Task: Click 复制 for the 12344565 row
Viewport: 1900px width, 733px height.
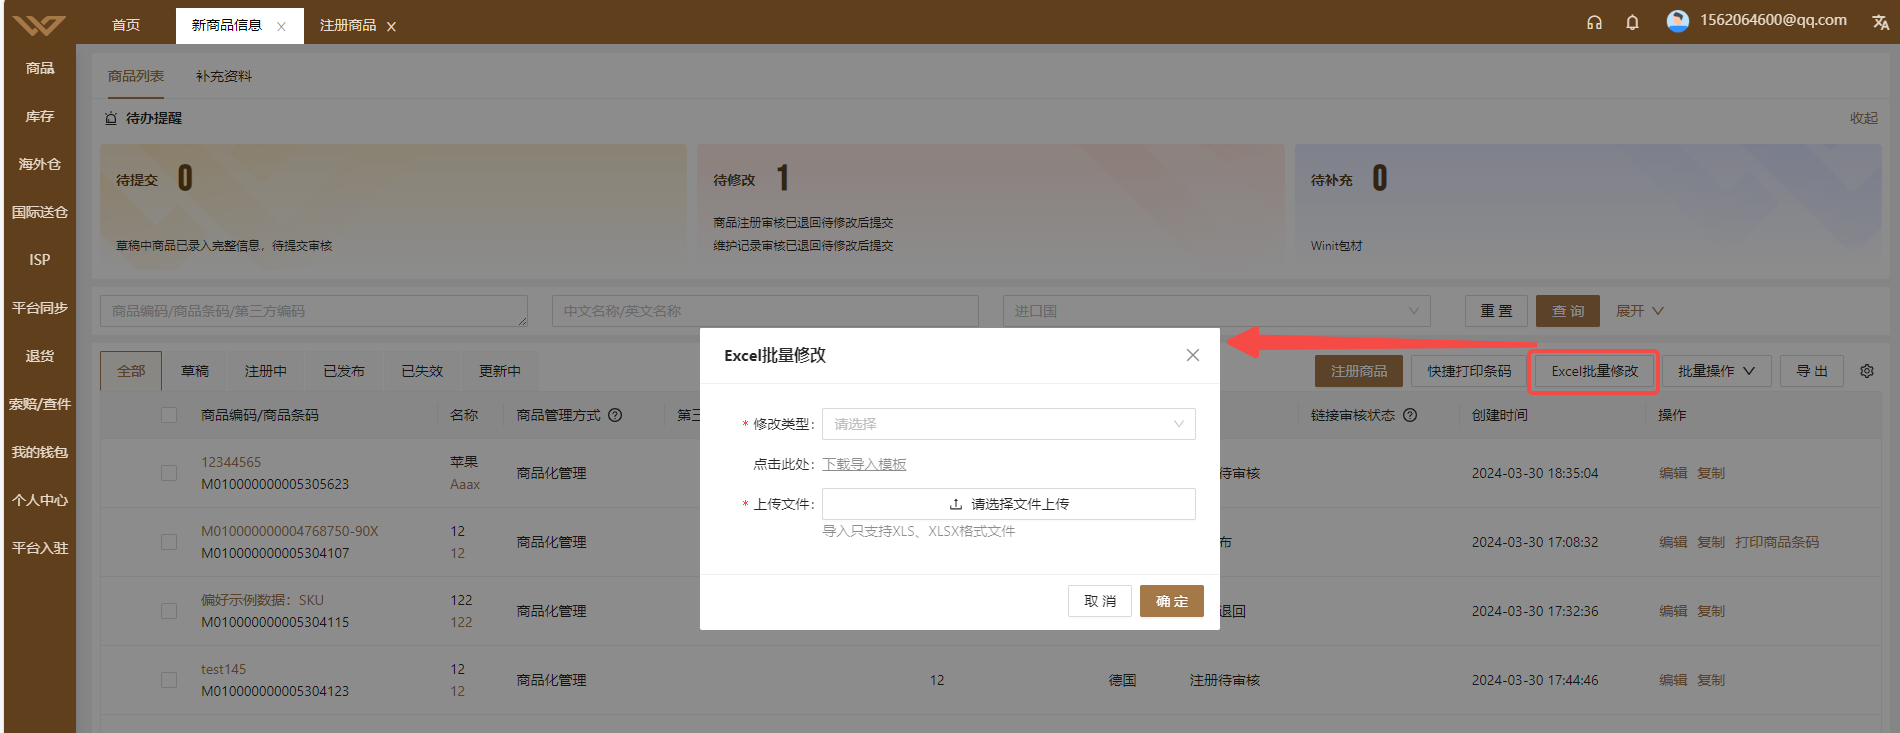Action: click(x=1710, y=473)
